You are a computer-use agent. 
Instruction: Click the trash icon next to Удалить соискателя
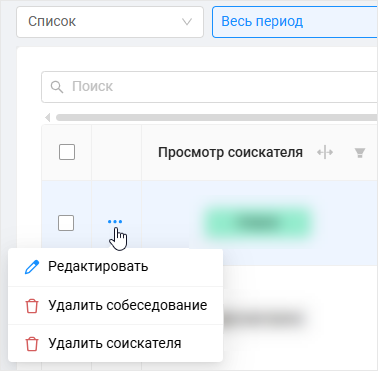pos(32,344)
